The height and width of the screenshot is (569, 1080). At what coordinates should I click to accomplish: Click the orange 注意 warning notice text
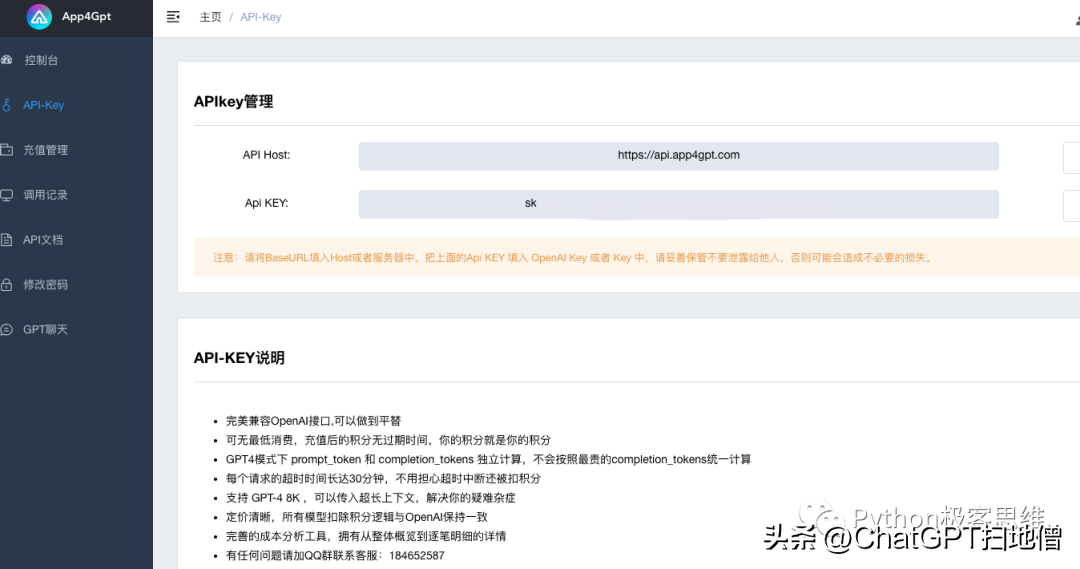click(574, 258)
